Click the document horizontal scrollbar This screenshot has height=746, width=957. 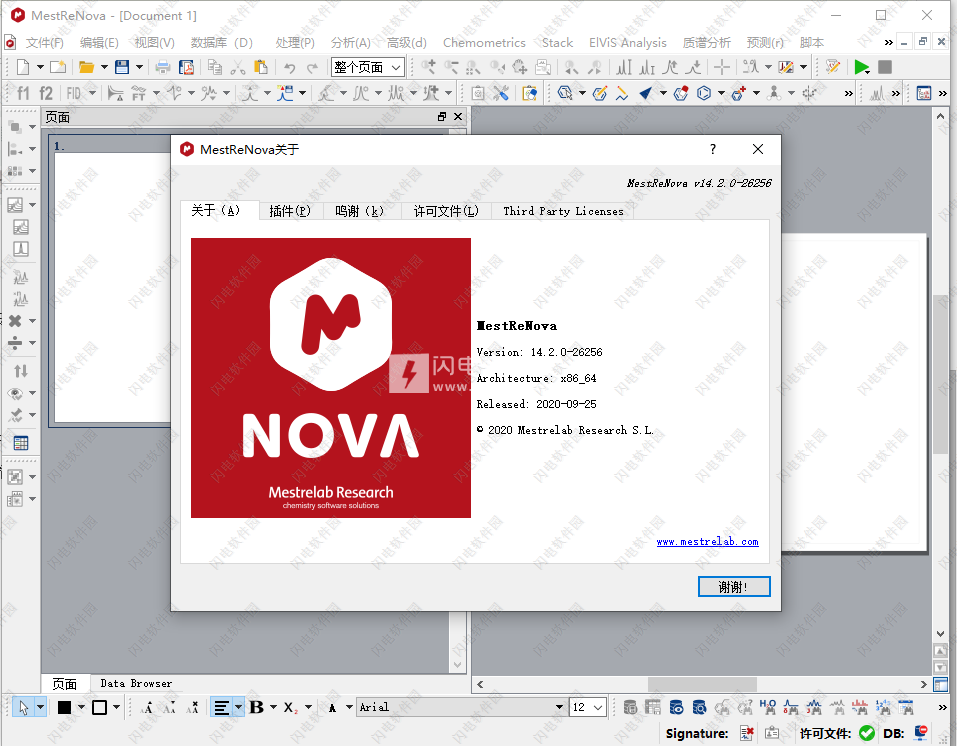click(702, 684)
